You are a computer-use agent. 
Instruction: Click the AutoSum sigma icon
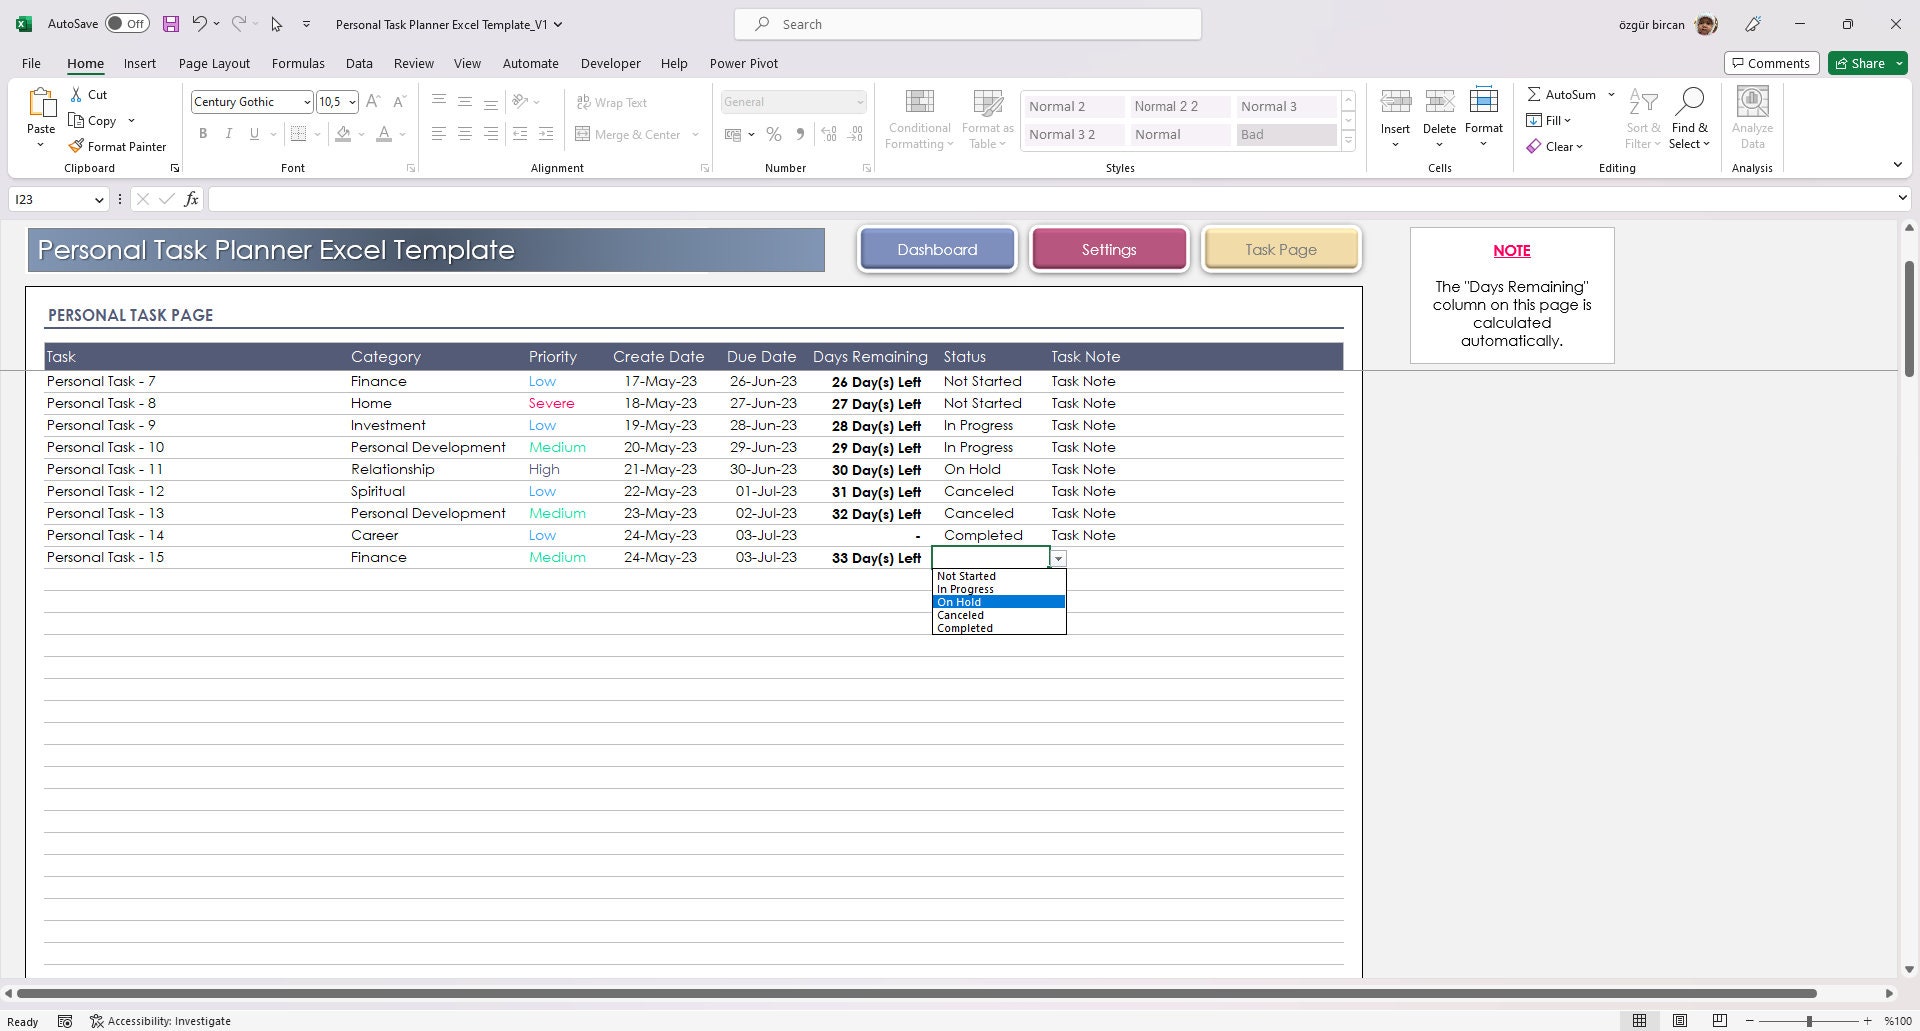point(1533,94)
